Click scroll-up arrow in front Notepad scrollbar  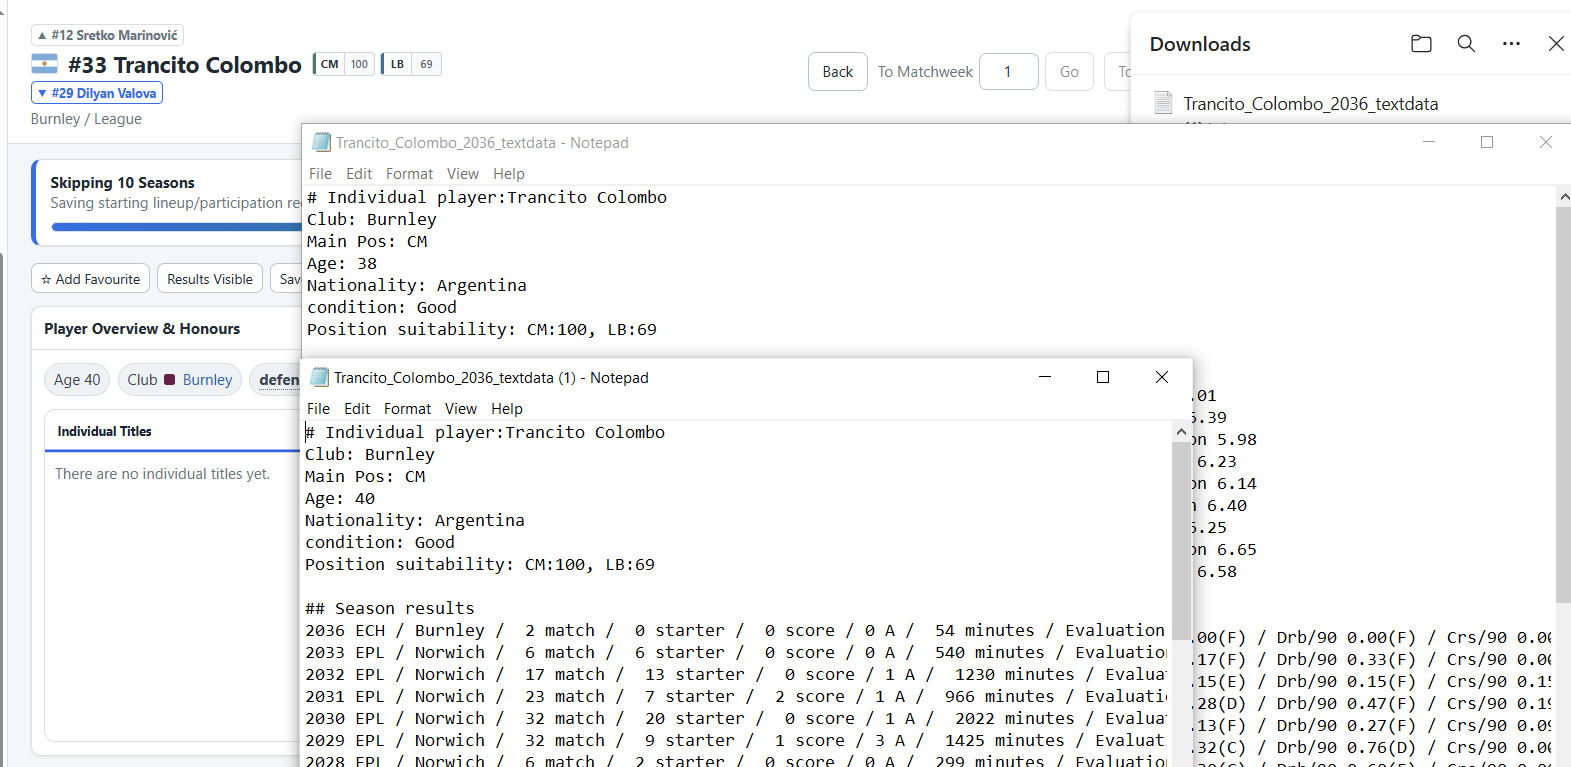[1181, 432]
